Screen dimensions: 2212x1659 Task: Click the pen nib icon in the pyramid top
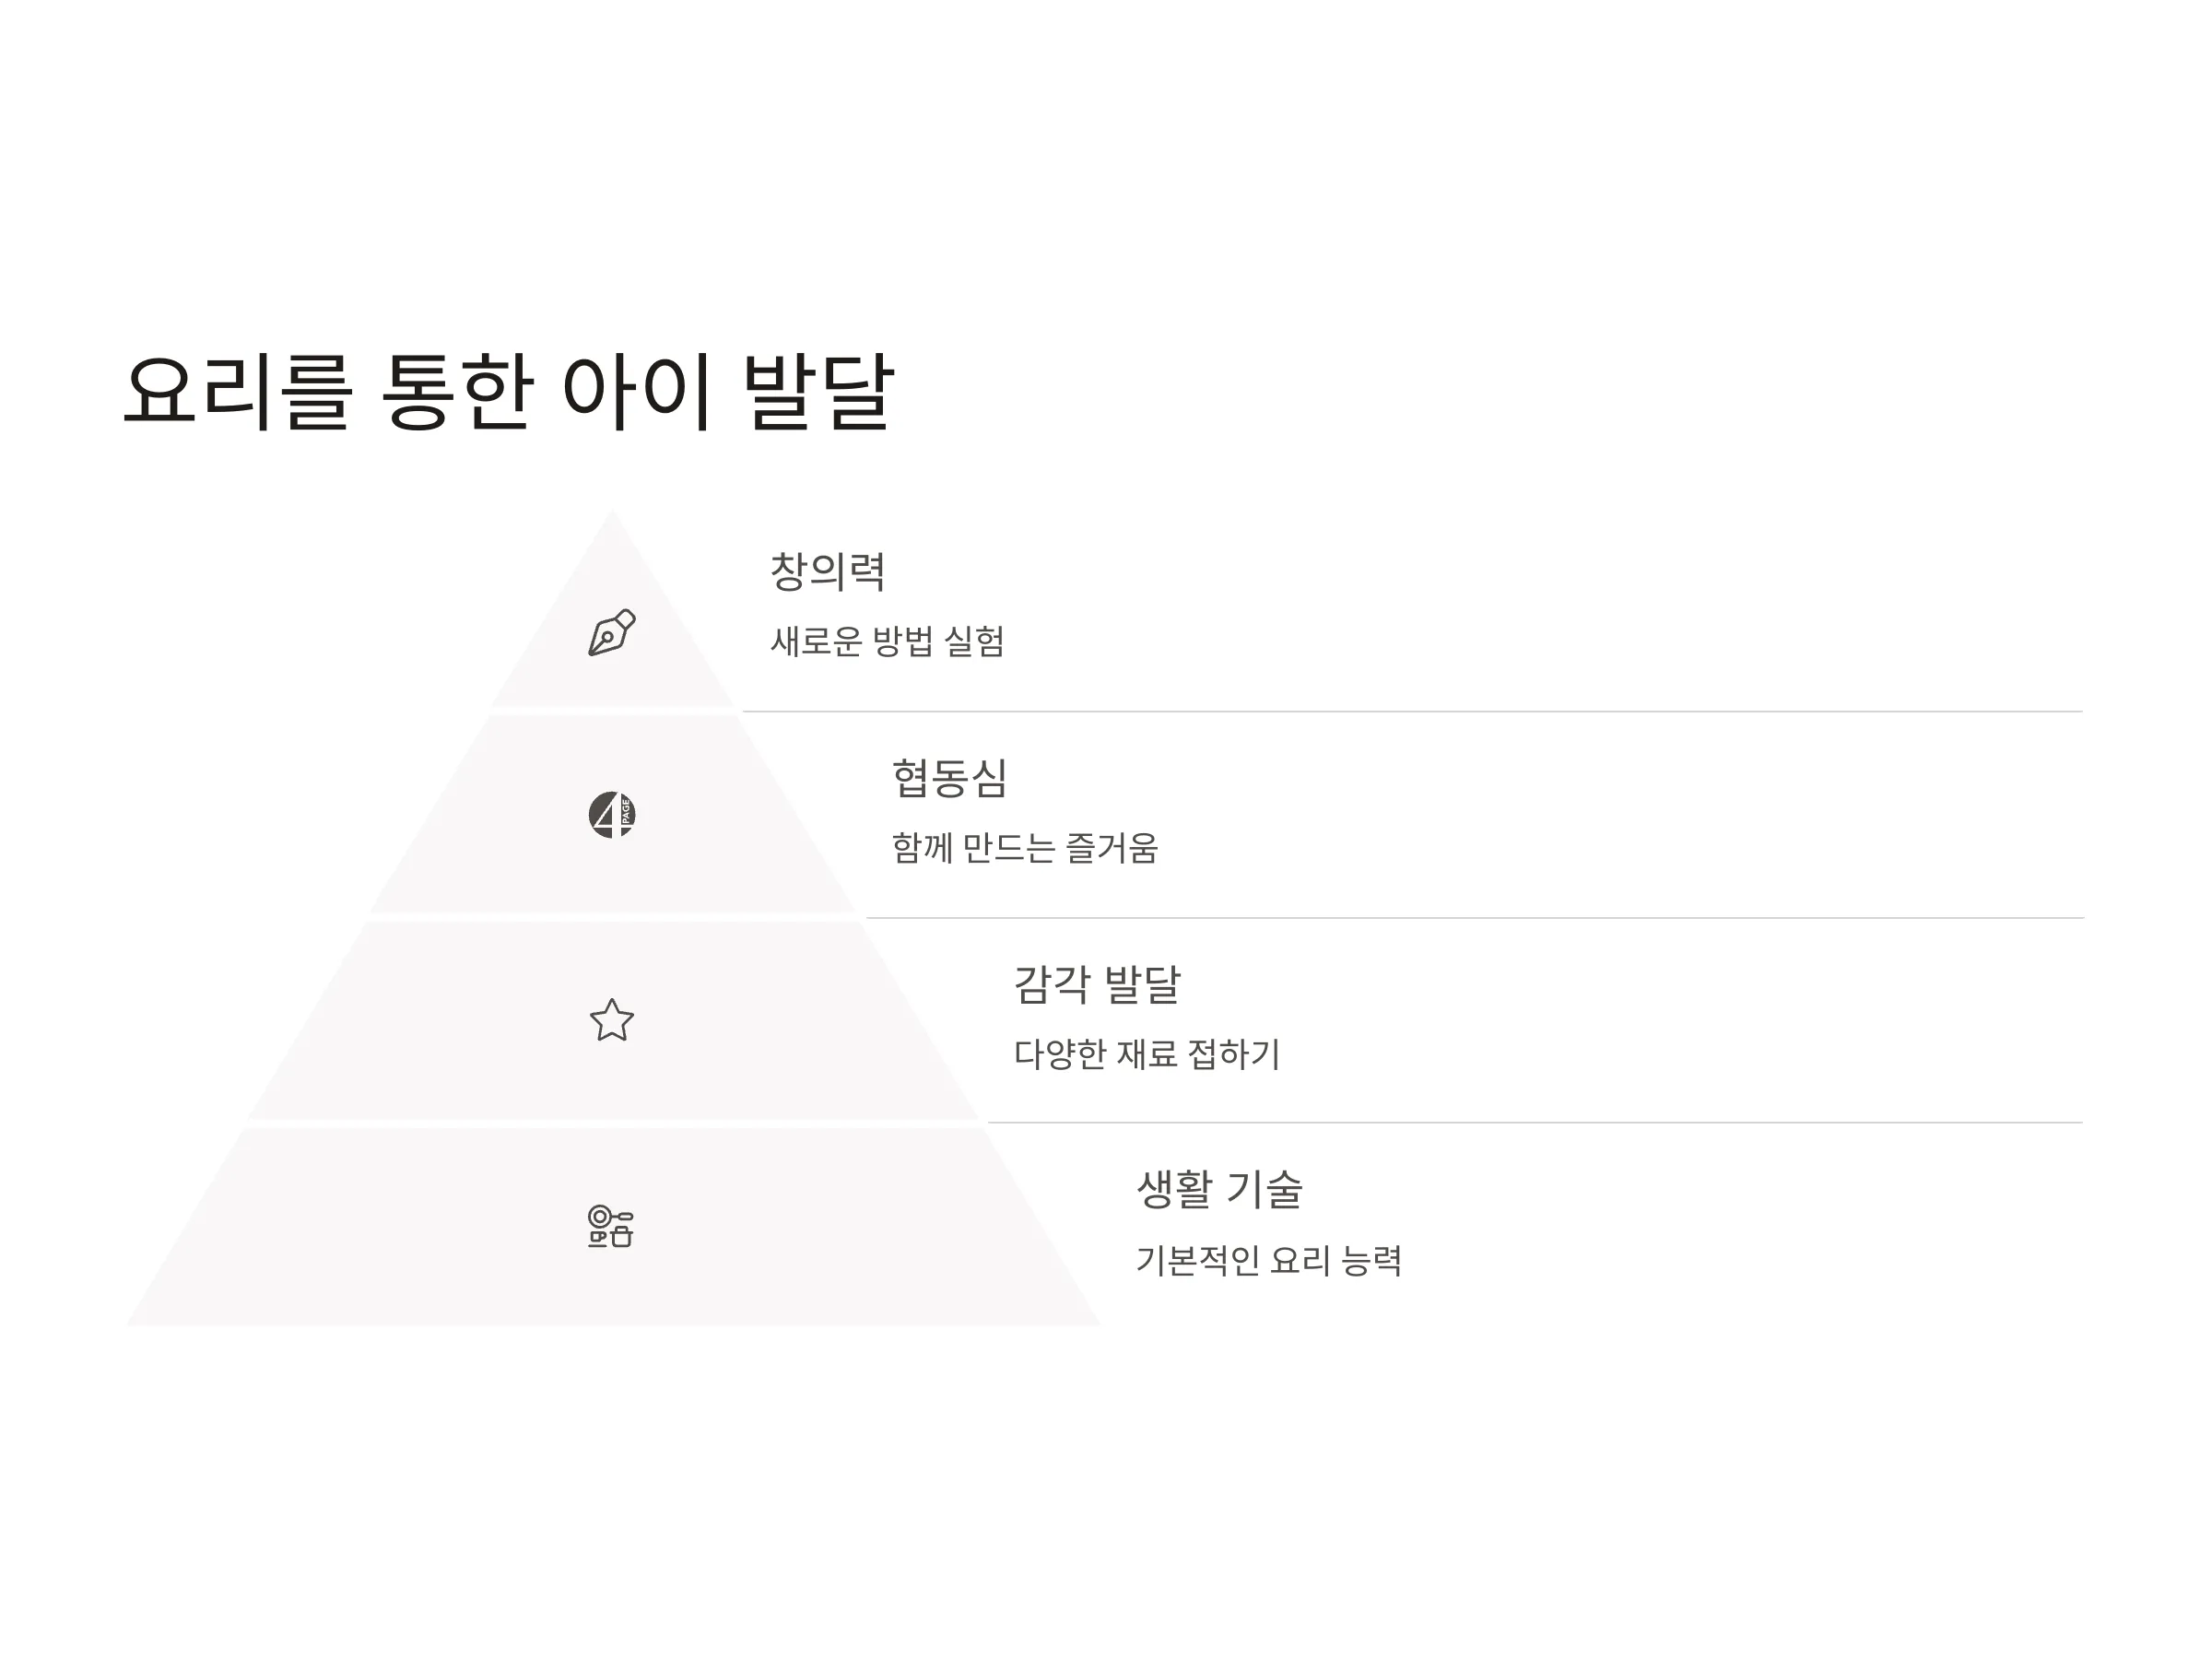point(611,632)
